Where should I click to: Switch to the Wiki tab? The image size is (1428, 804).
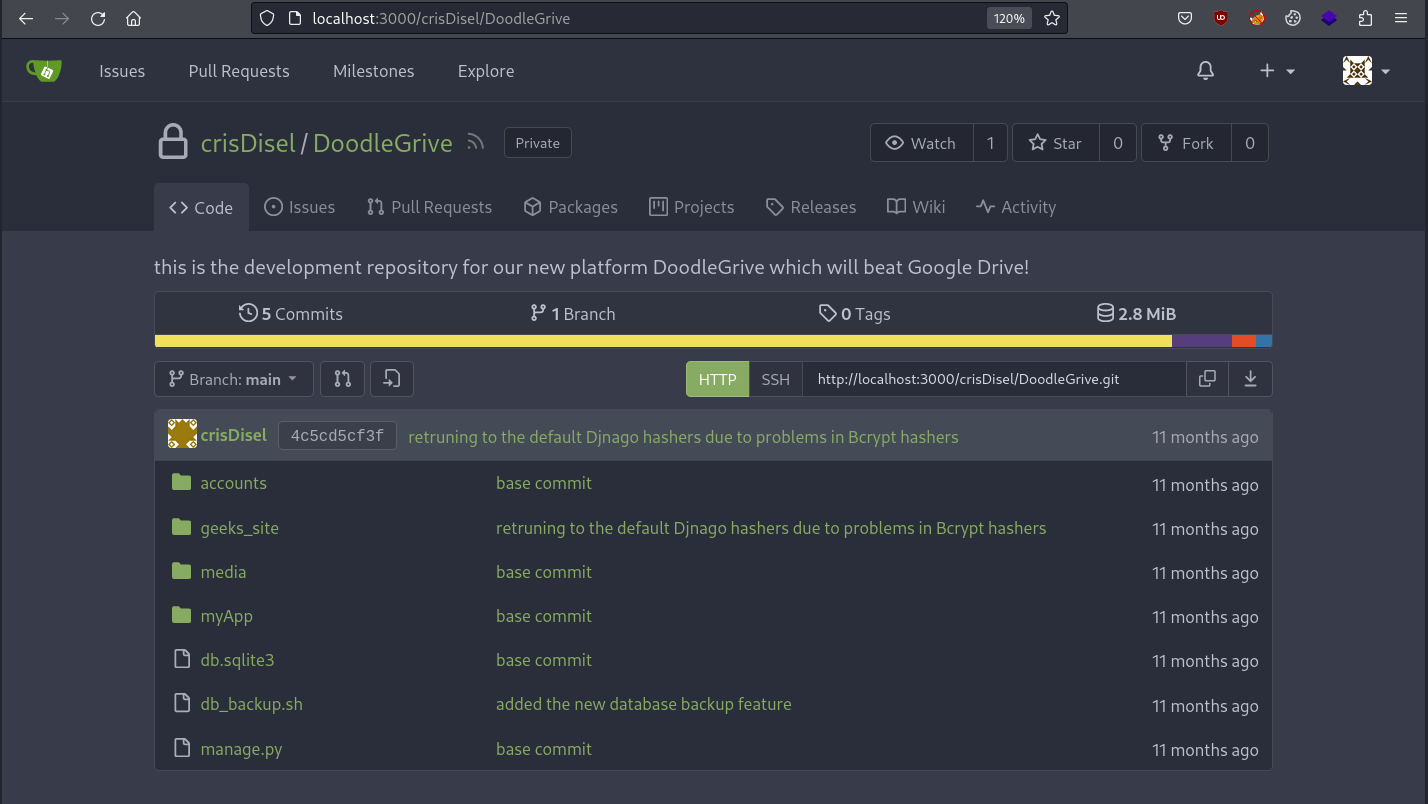(916, 207)
